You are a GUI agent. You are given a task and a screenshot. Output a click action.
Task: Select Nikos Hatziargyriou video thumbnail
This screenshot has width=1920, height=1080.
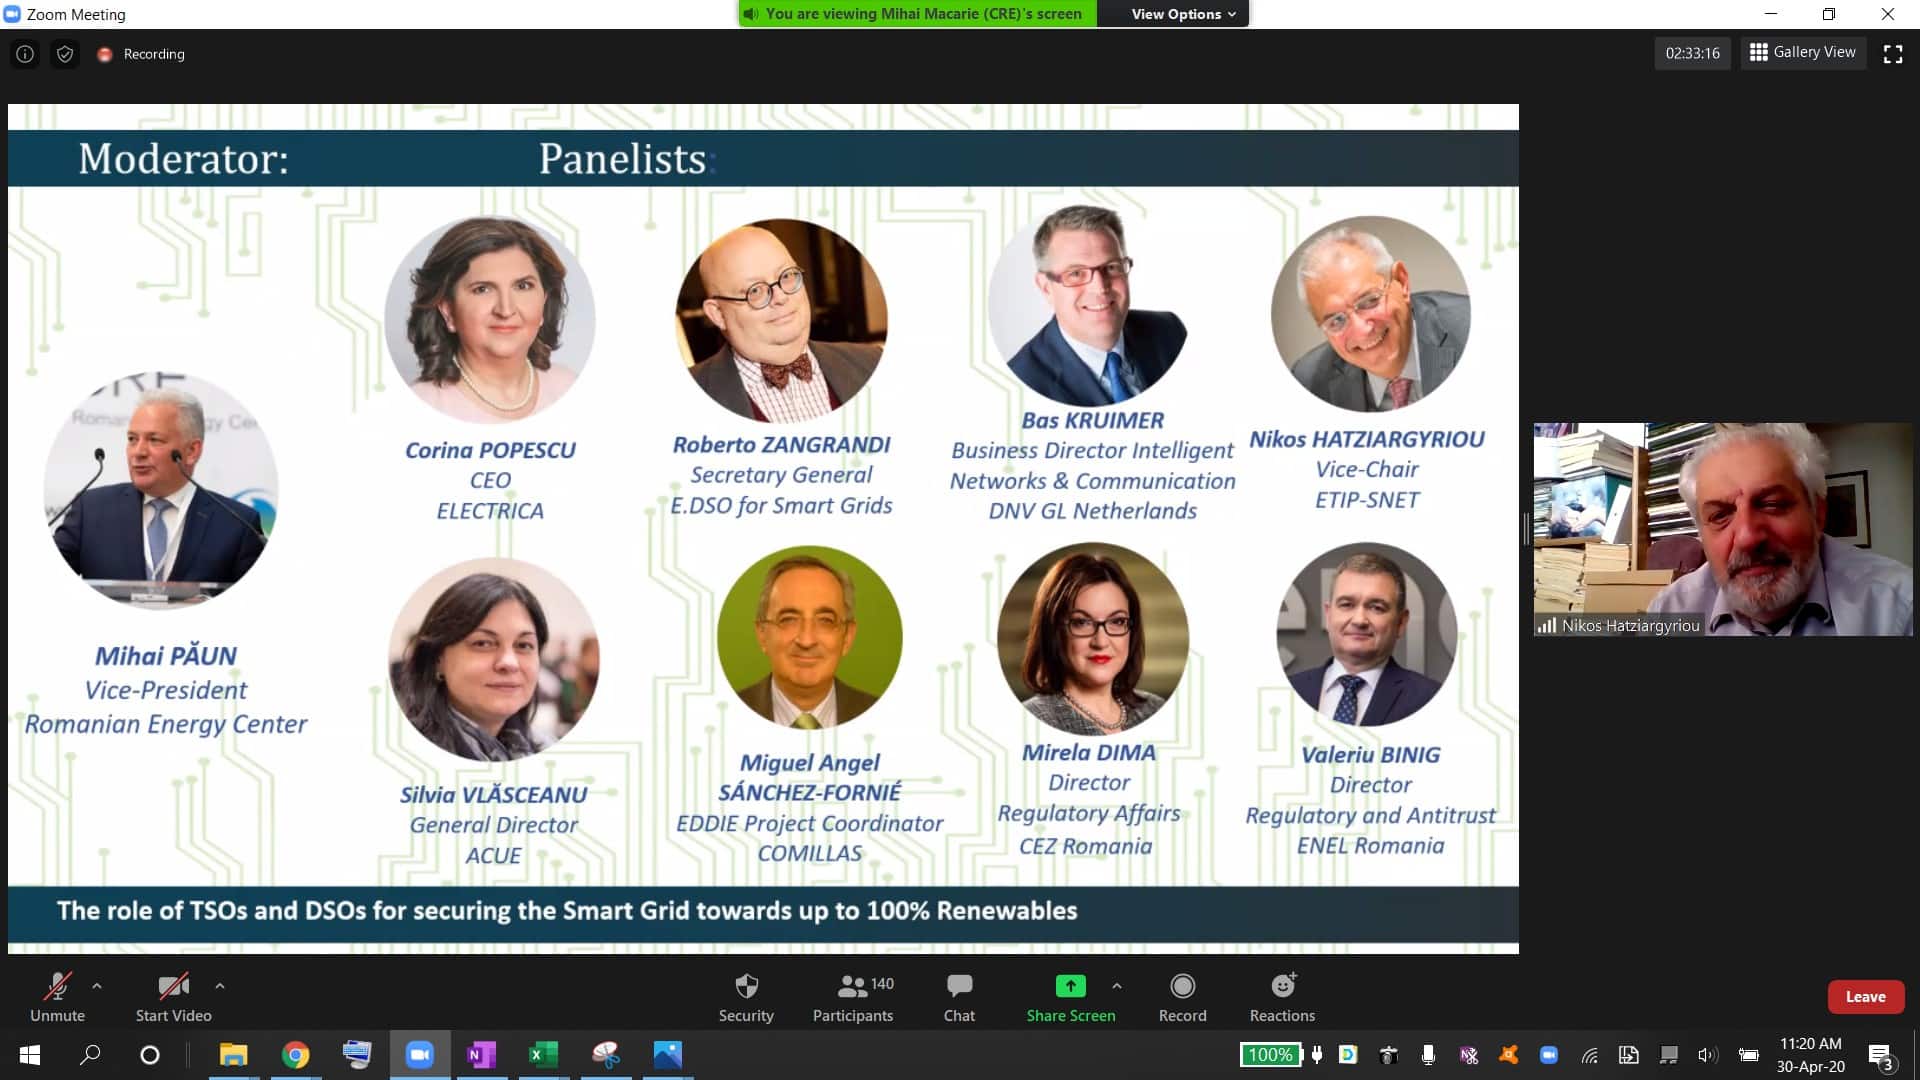click(x=1722, y=529)
